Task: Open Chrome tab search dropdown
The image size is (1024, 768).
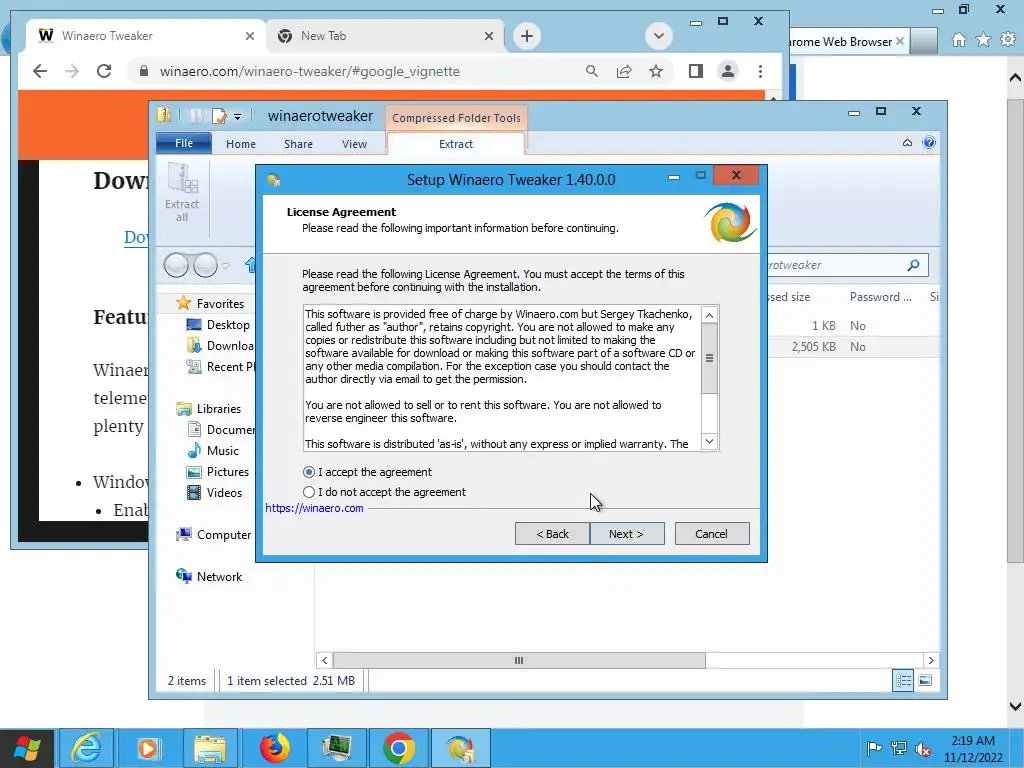Action: (x=659, y=36)
